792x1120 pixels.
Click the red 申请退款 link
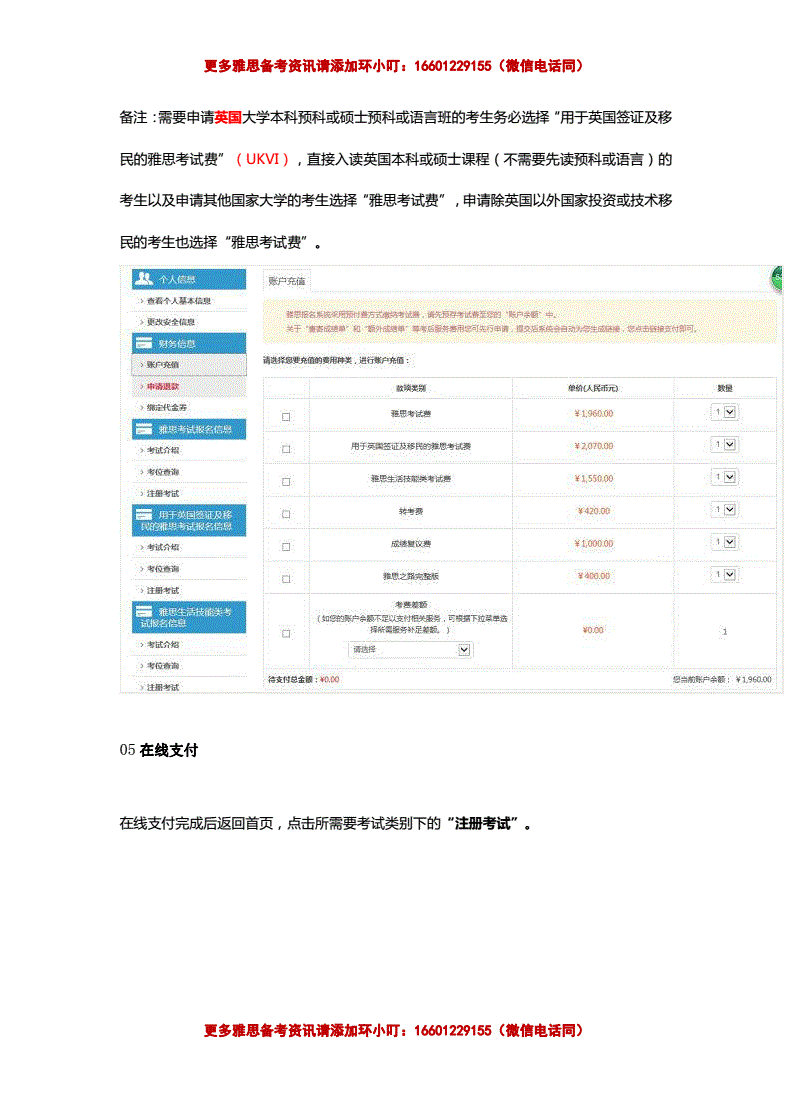click(163, 386)
